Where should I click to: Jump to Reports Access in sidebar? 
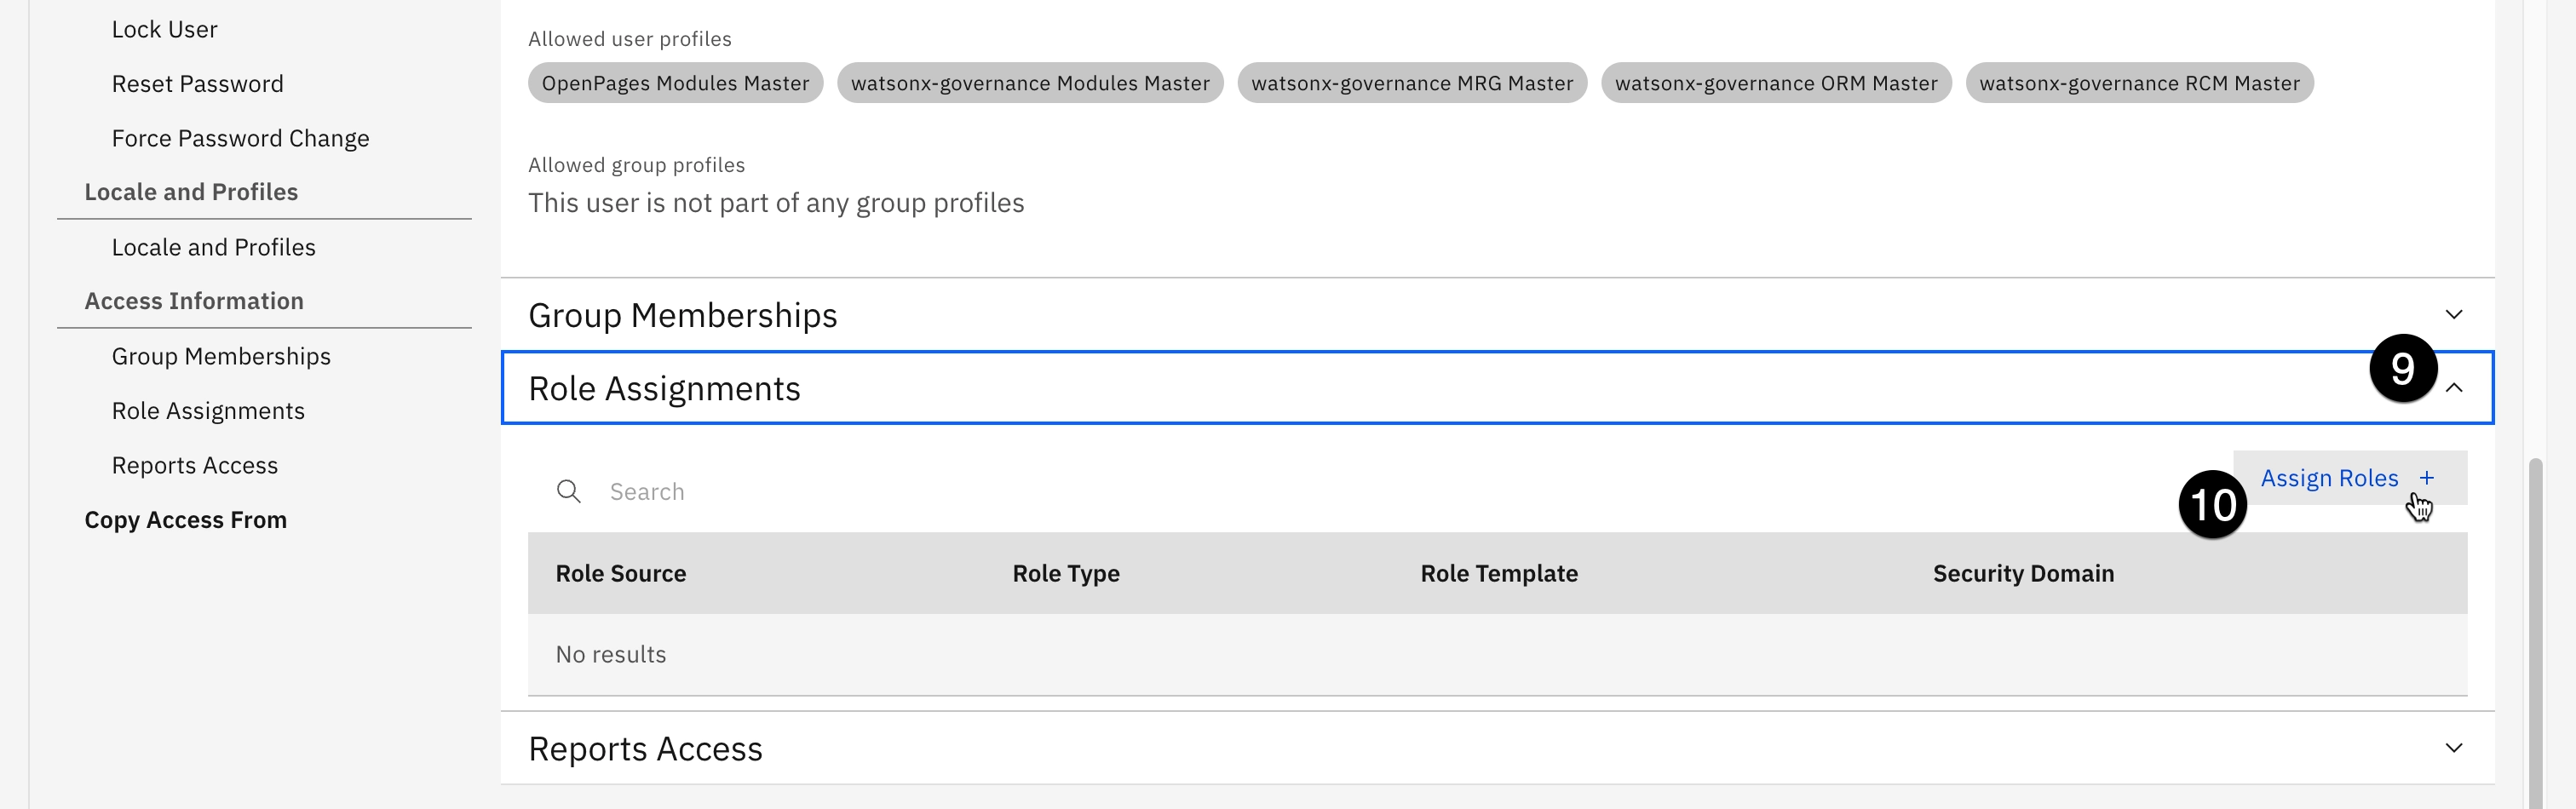(x=195, y=465)
